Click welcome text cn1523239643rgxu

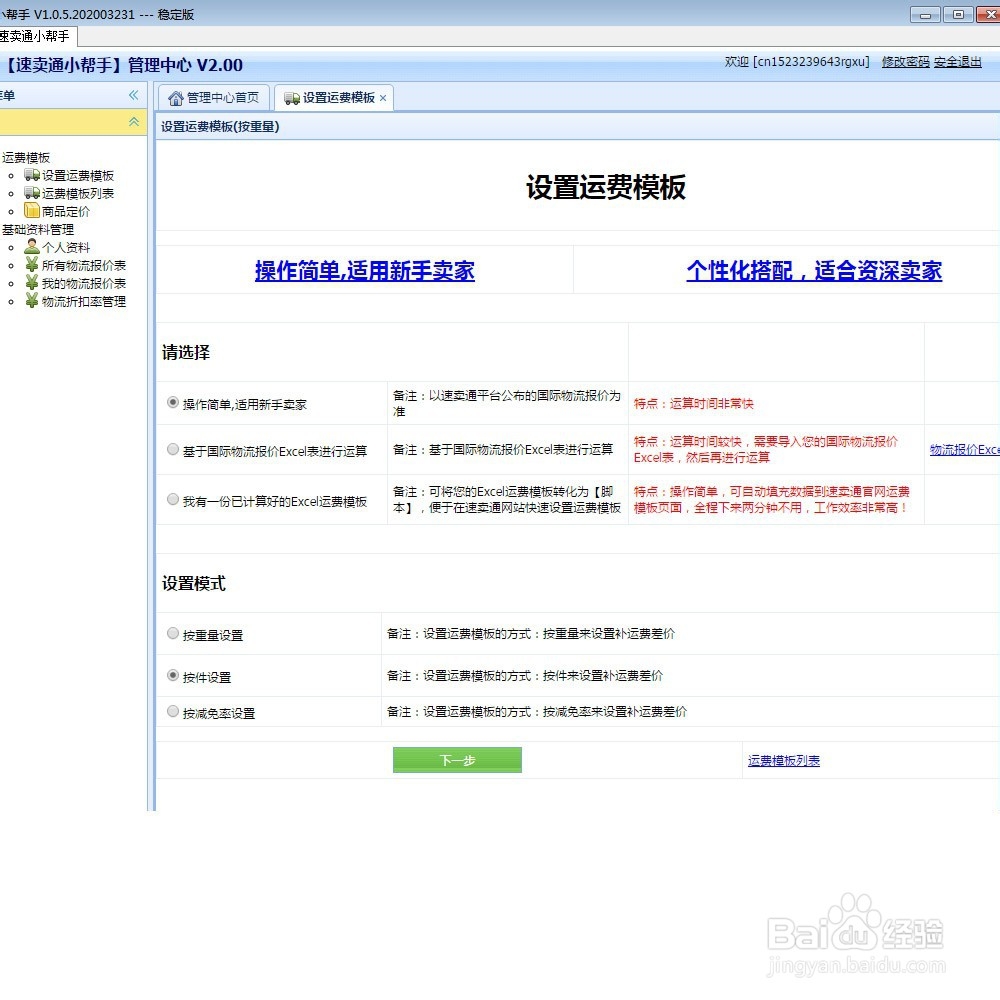797,62
